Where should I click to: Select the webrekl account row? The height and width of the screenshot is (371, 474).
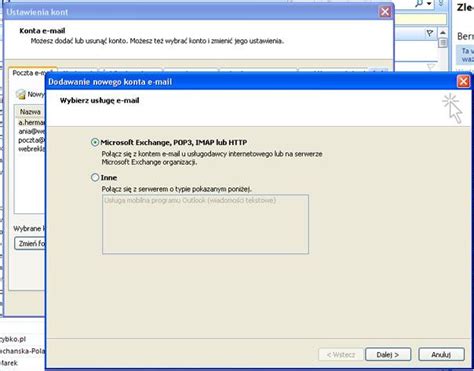[31, 149]
